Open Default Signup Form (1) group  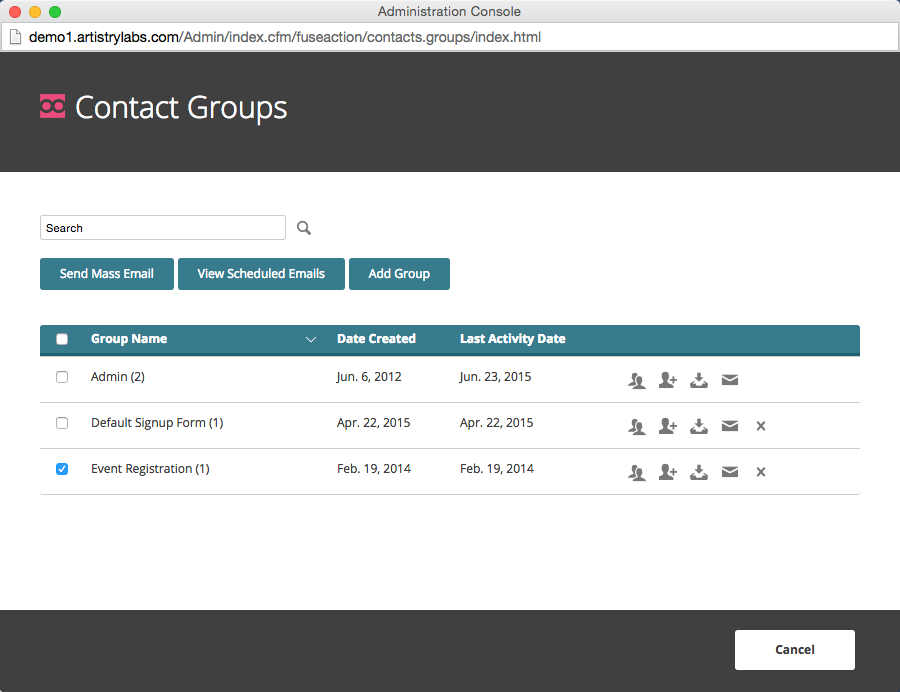[157, 423]
